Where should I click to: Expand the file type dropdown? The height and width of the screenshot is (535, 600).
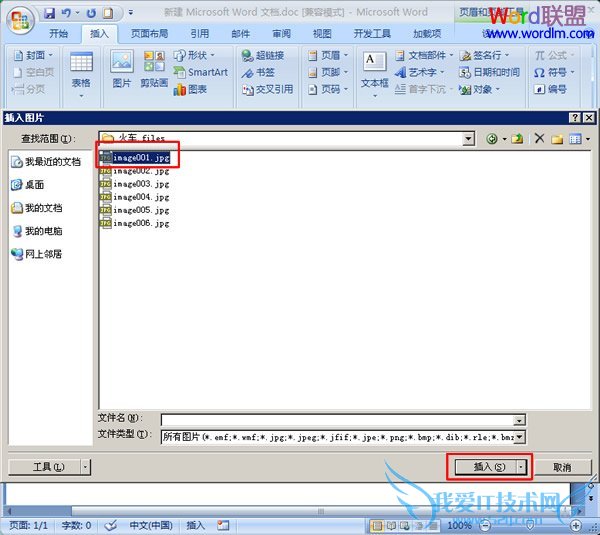(x=519, y=437)
